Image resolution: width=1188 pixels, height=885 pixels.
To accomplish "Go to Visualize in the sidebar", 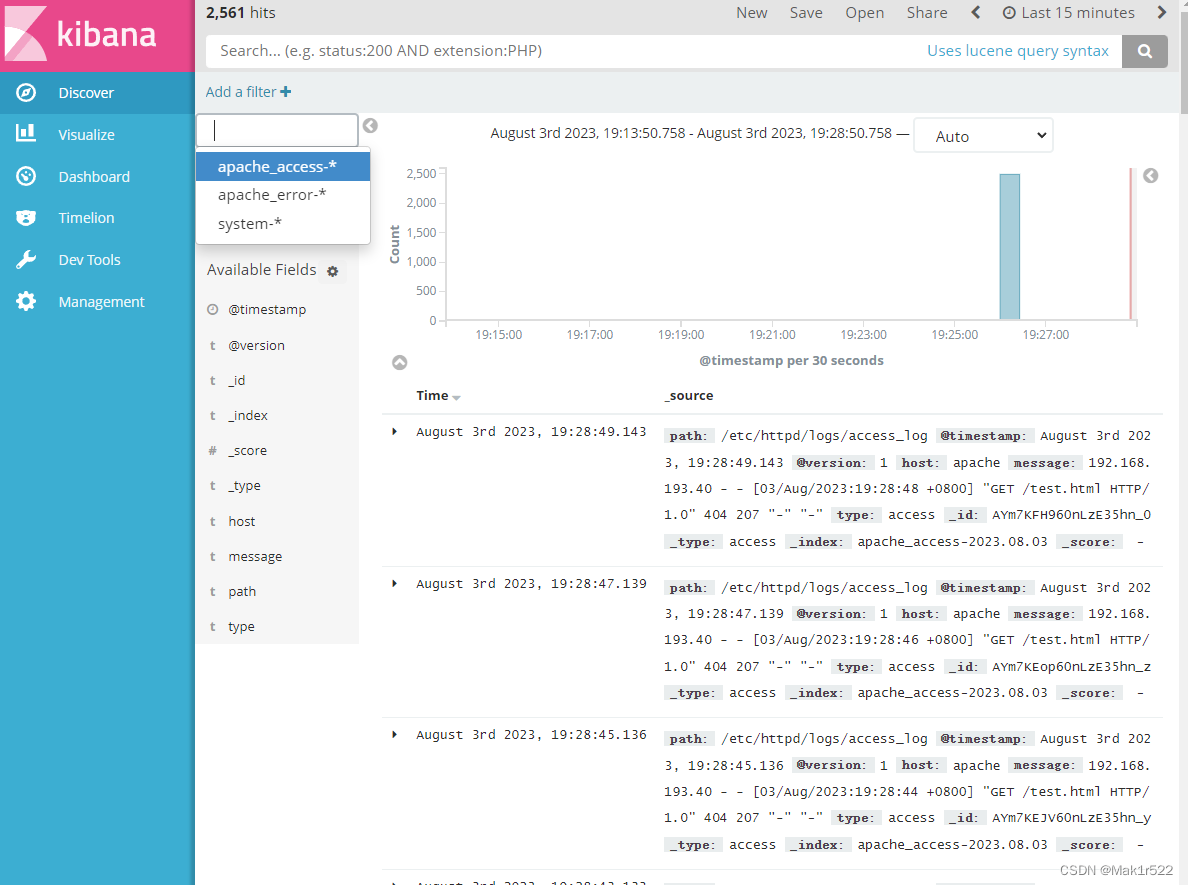I will pyautogui.click(x=97, y=134).
